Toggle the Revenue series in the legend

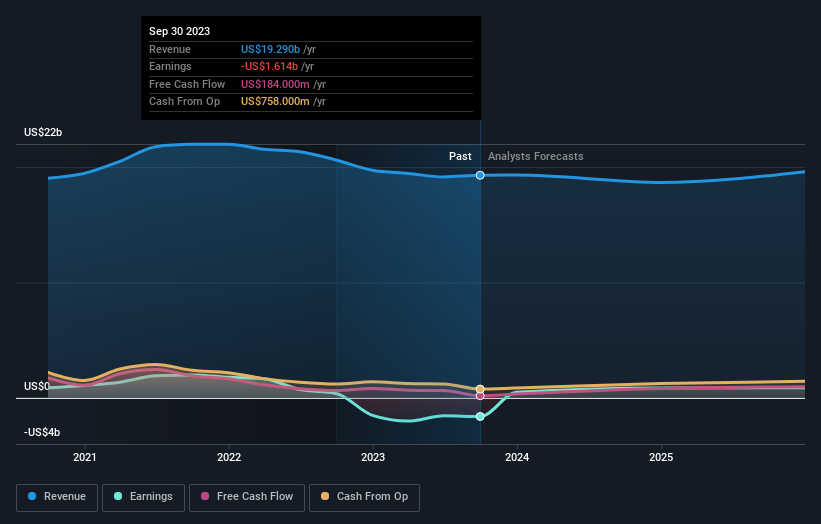tap(57, 497)
